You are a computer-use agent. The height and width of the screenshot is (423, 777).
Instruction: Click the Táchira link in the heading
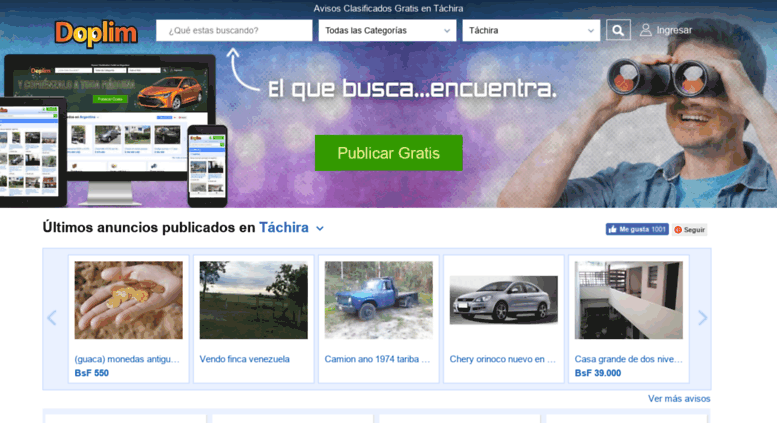coord(284,227)
